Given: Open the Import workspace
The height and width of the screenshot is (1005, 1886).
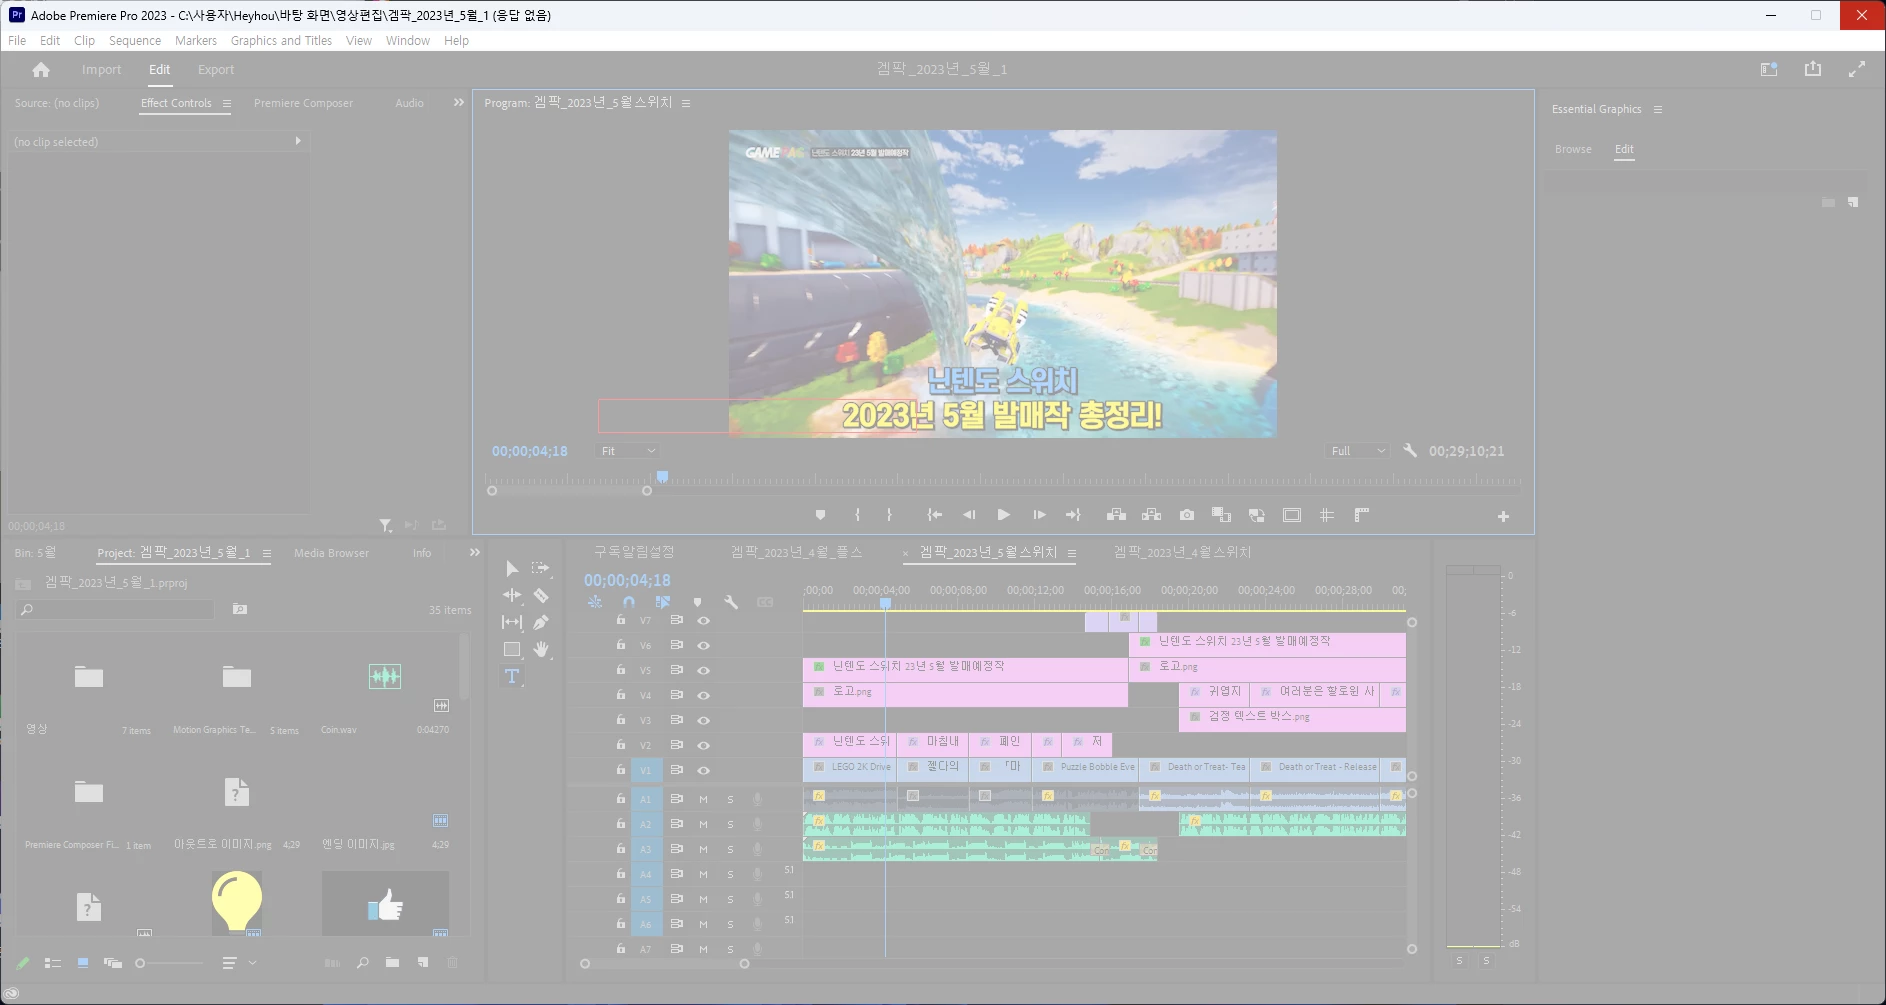Looking at the screenshot, I should 101,70.
